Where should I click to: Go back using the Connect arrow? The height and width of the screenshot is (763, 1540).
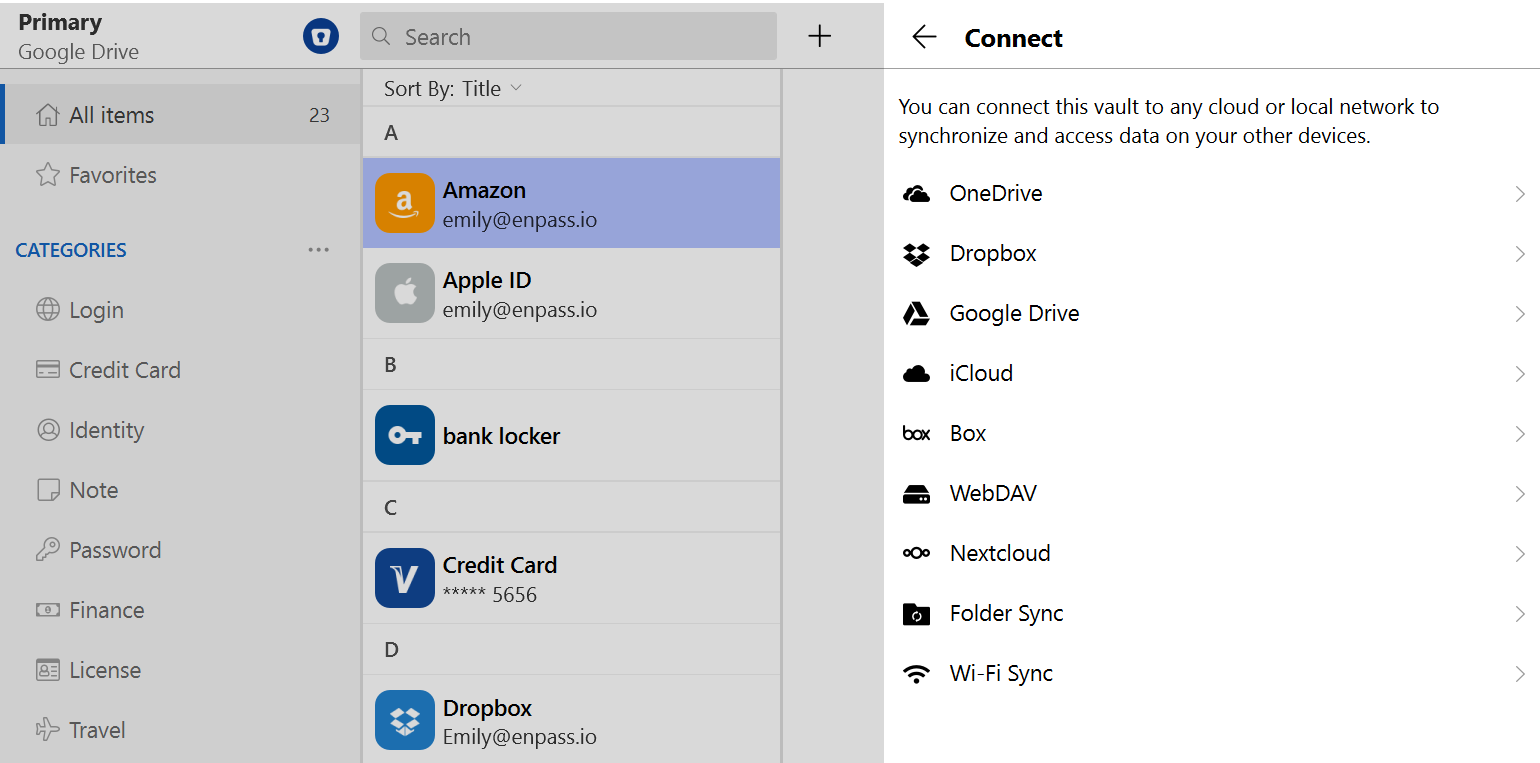click(924, 38)
